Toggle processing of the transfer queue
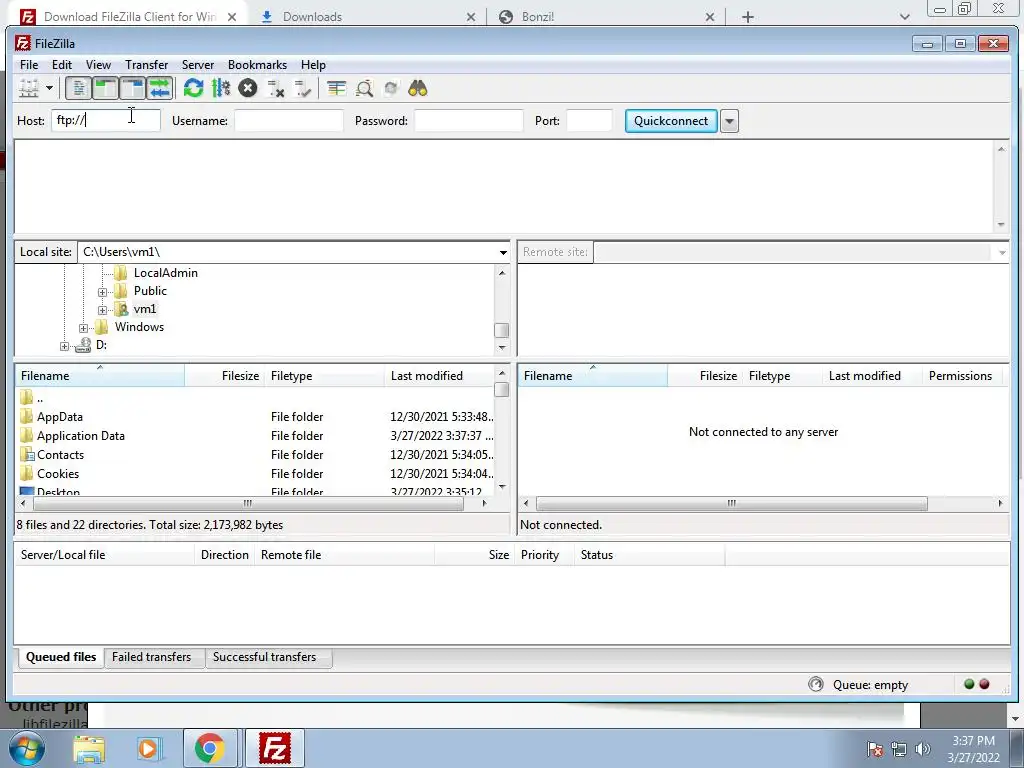 click(221, 88)
